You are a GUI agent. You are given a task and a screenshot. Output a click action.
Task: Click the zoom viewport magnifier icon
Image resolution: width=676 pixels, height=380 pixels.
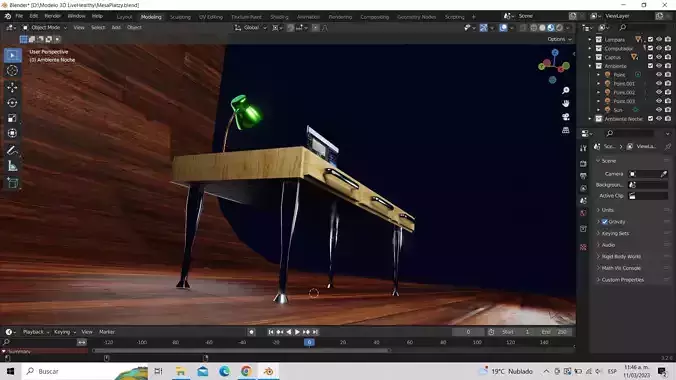coord(566,90)
